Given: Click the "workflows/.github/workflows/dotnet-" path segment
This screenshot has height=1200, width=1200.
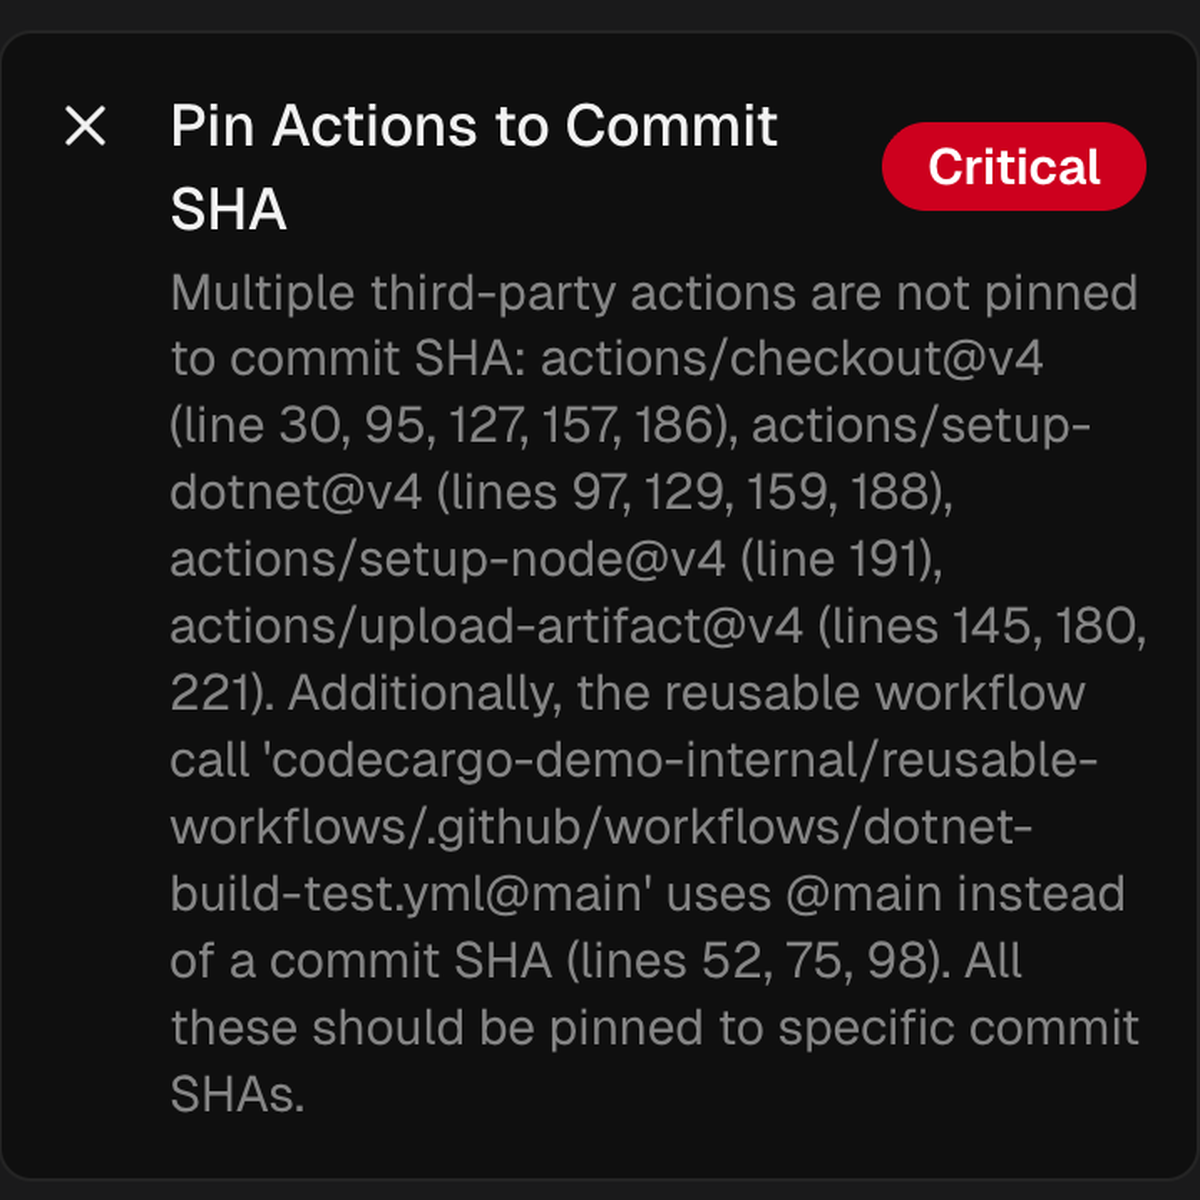Looking at the screenshot, I should 600,828.
